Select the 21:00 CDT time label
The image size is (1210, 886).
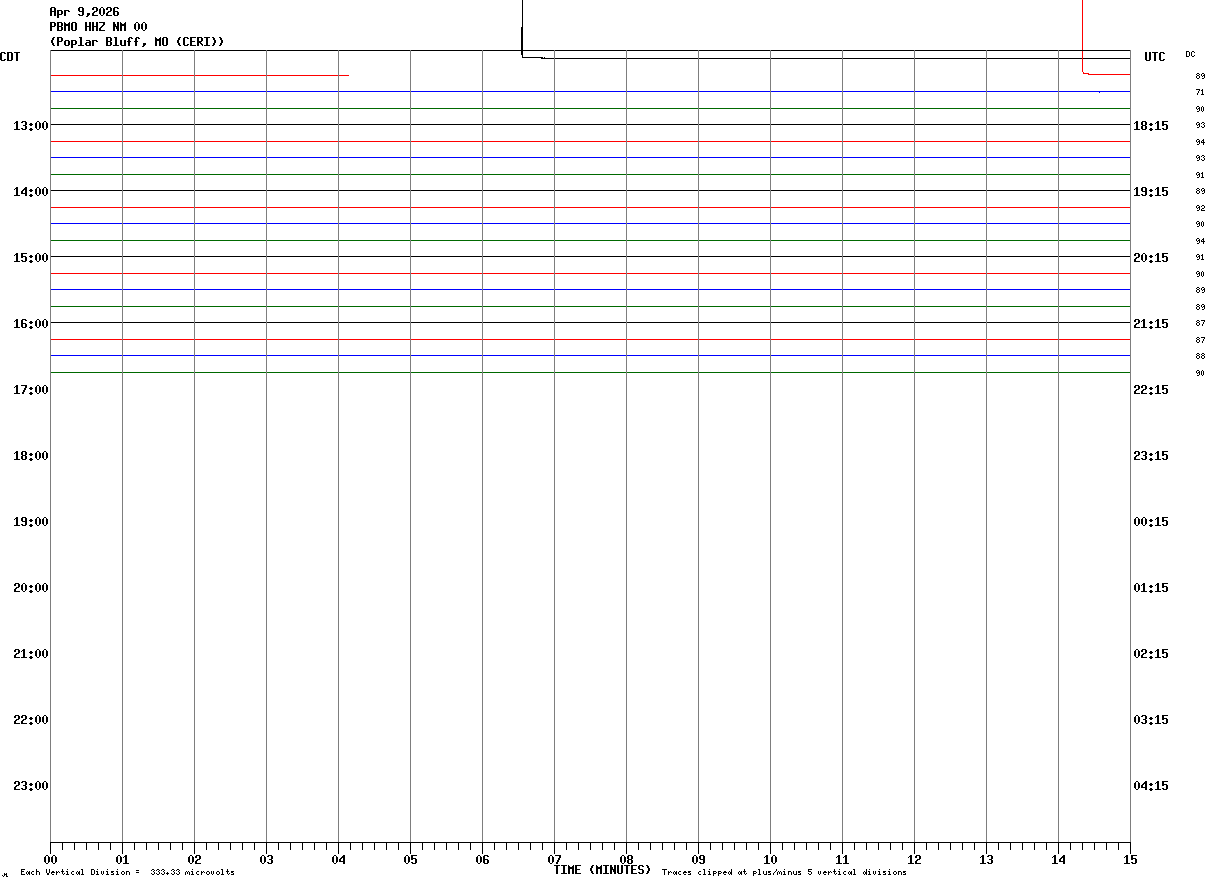(31, 653)
